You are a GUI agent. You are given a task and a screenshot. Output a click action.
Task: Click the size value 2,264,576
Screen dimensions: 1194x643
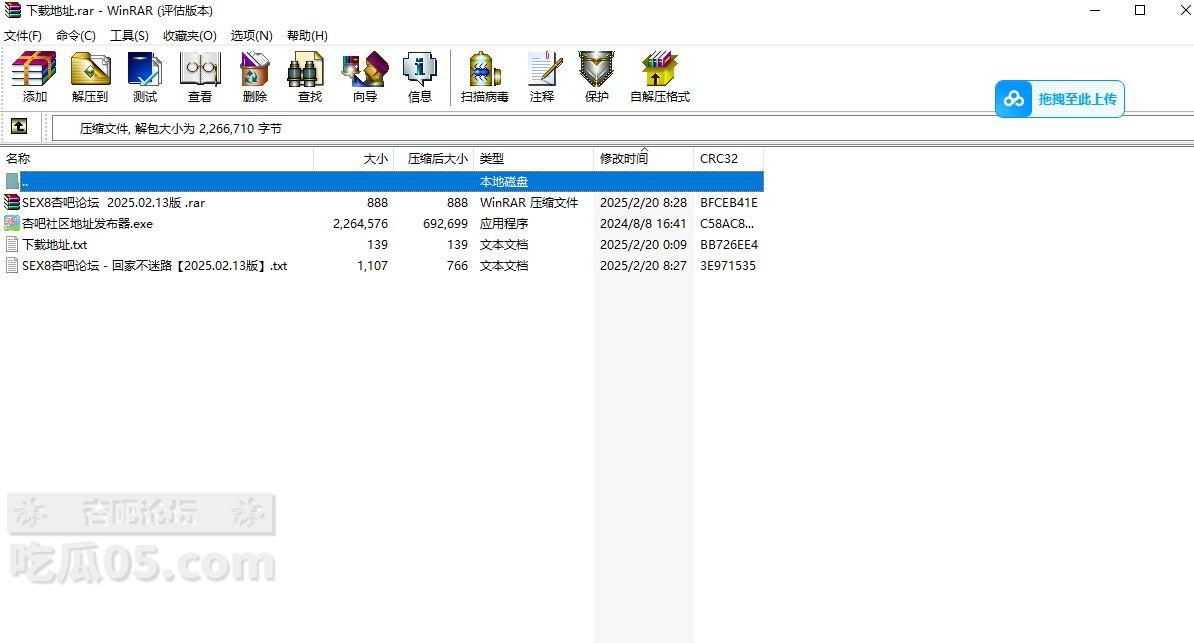pos(360,224)
